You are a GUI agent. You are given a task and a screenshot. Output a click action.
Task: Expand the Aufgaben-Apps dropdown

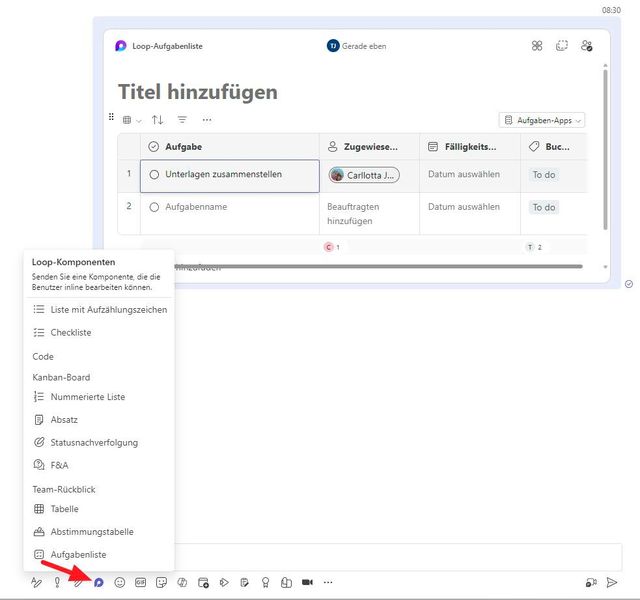(x=542, y=120)
